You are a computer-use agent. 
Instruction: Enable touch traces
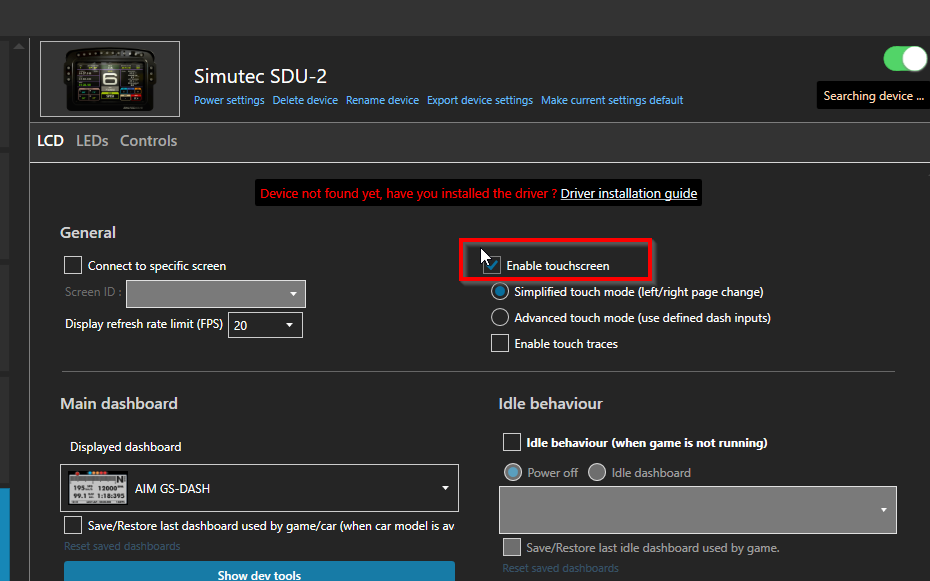click(x=500, y=342)
